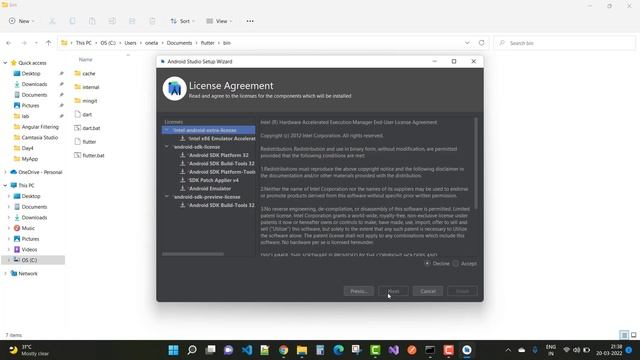The width and height of the screenshot is (640, 360).
Task: Click license text vertical scrollbar
Action: pos(476,163)
